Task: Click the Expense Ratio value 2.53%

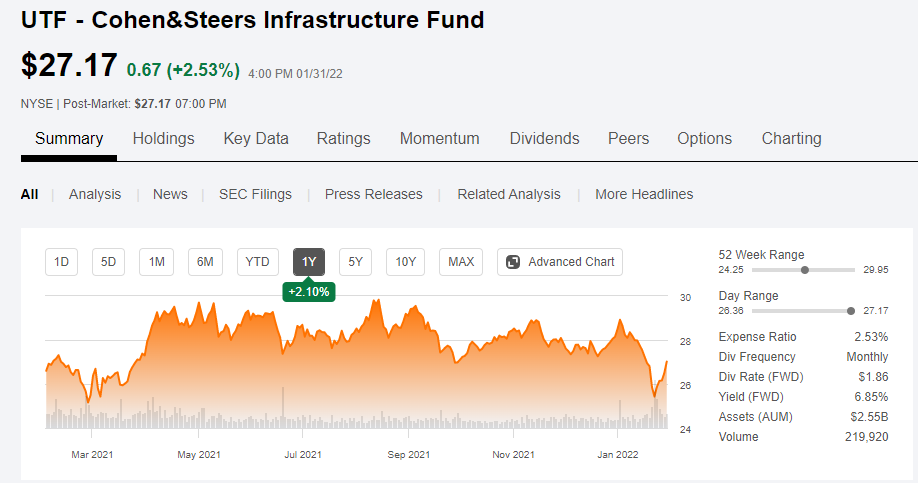Action: coord(871,337)
